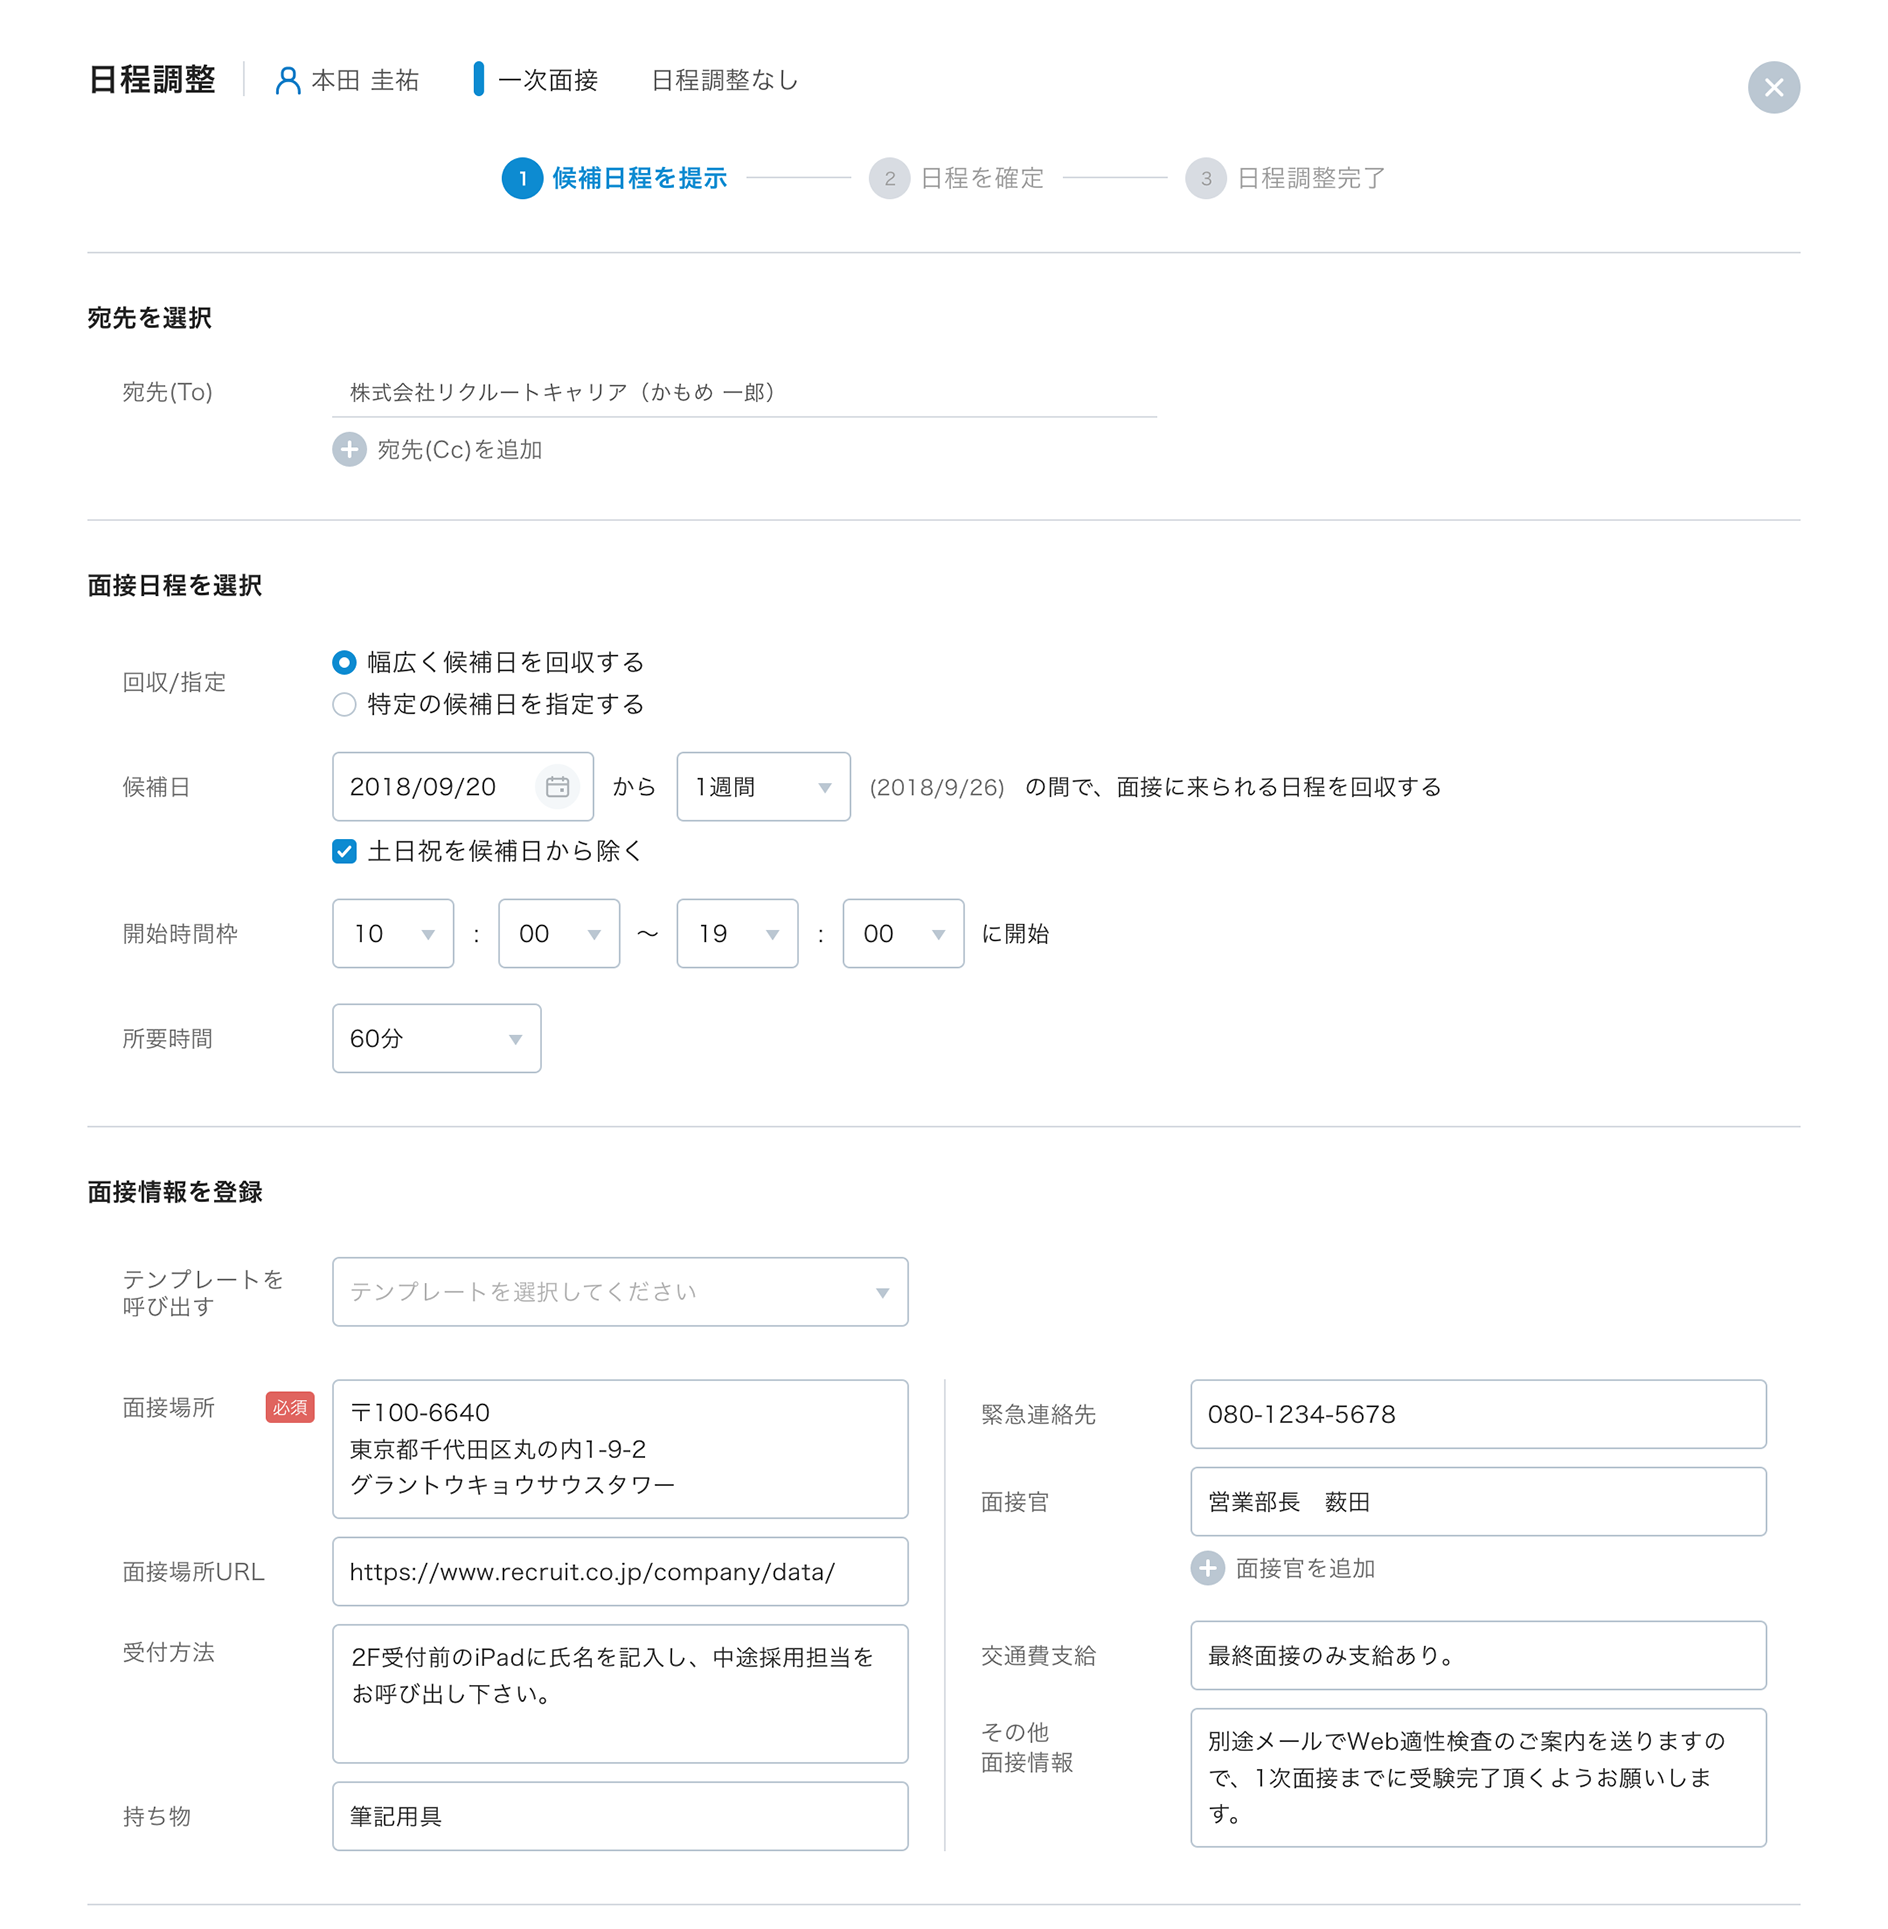Viewport: 1888px width, 1929px height.
Task: Click the step 3 circle icon
Action: tap(1205, 179)
